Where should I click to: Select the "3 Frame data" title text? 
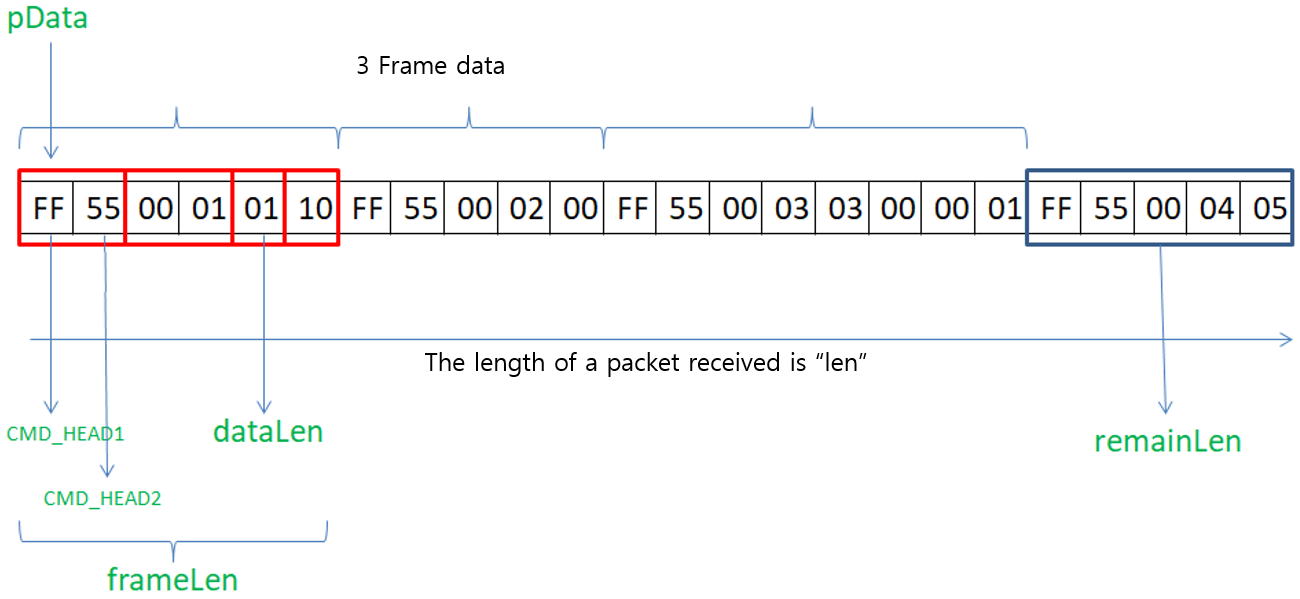click(430, 67)
